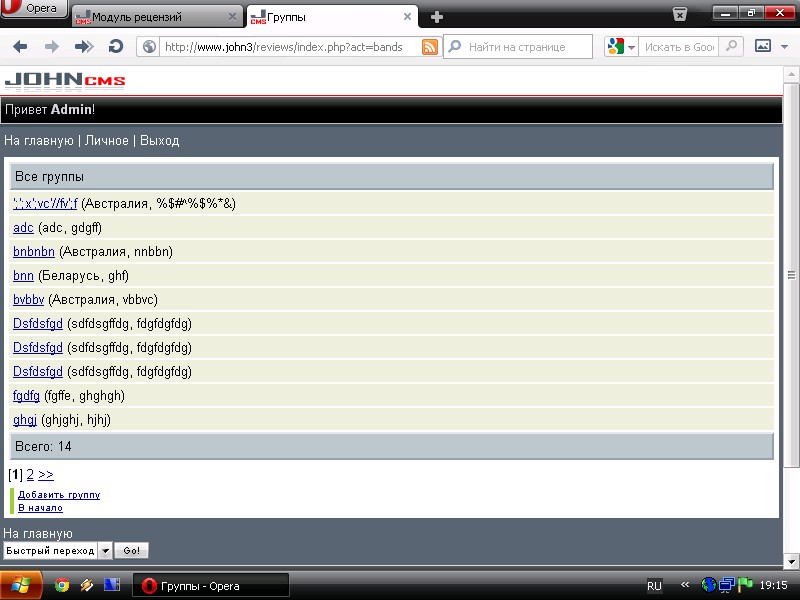
Task: Click the globe site info icon
Action: click(x=149, y=47)
